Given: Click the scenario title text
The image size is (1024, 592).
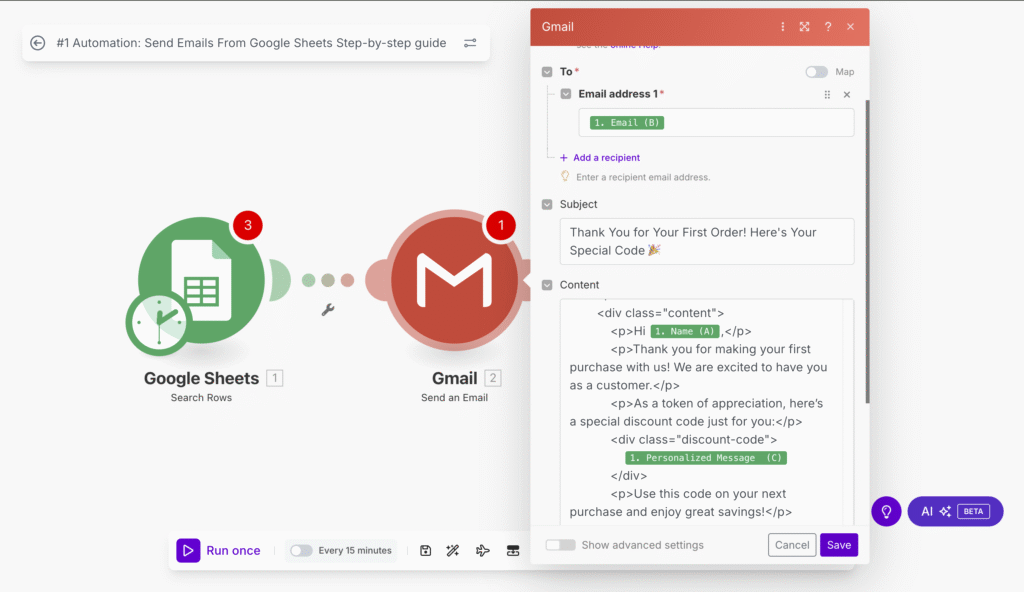Looking at the screenshot, I should tap(251, 43).
